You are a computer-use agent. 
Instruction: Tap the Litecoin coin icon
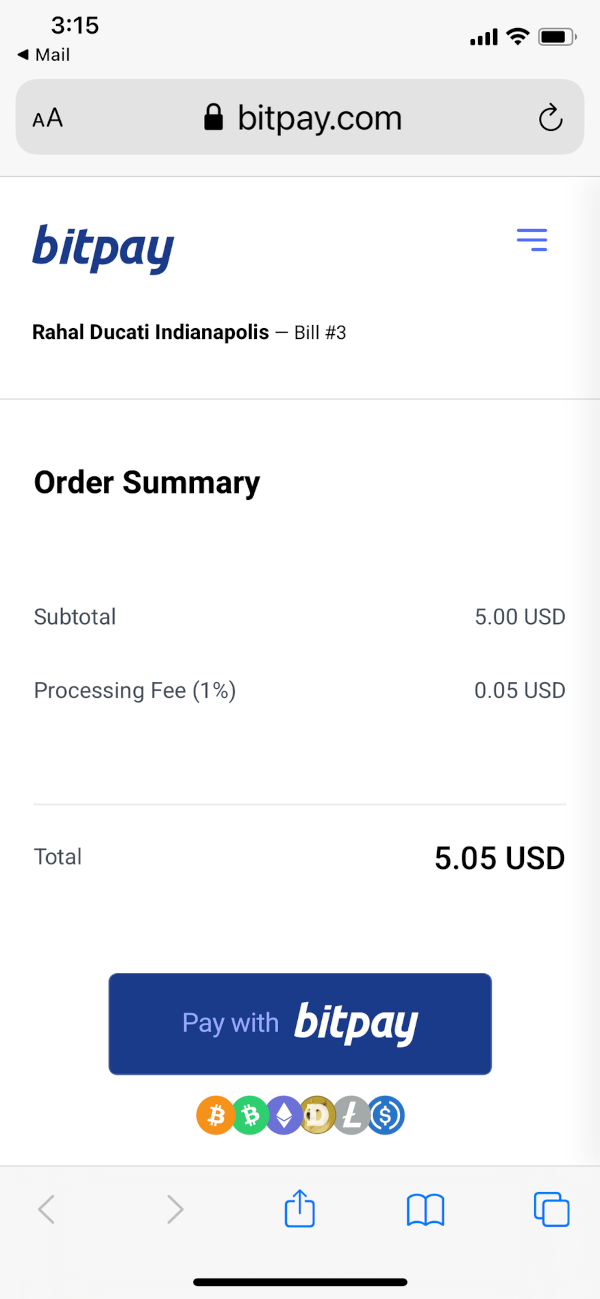[352, 1116]
